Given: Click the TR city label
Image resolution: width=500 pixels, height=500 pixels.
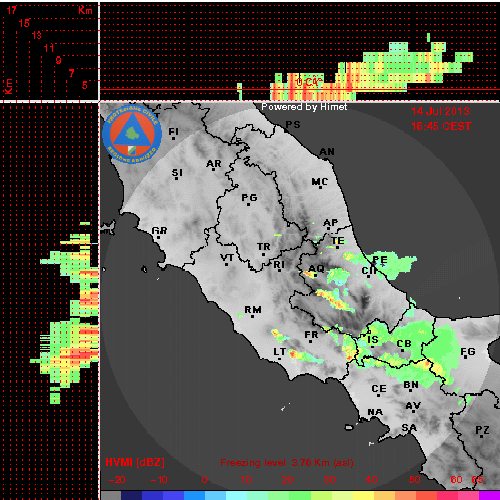Looking at the screenshot, I should (x=264, y=247).
